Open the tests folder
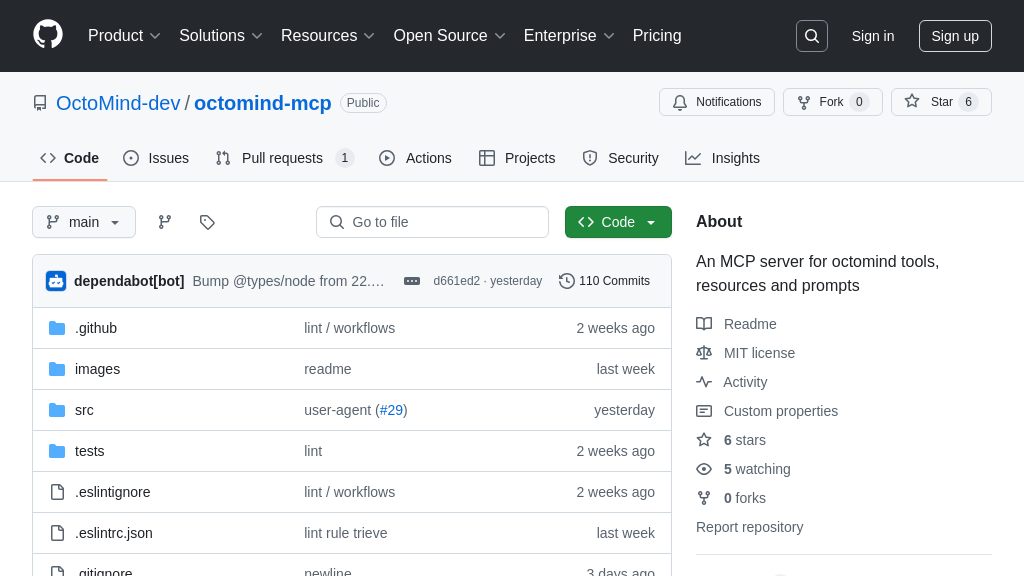This screenshot has width=1024, height=576. pos(89,451)
